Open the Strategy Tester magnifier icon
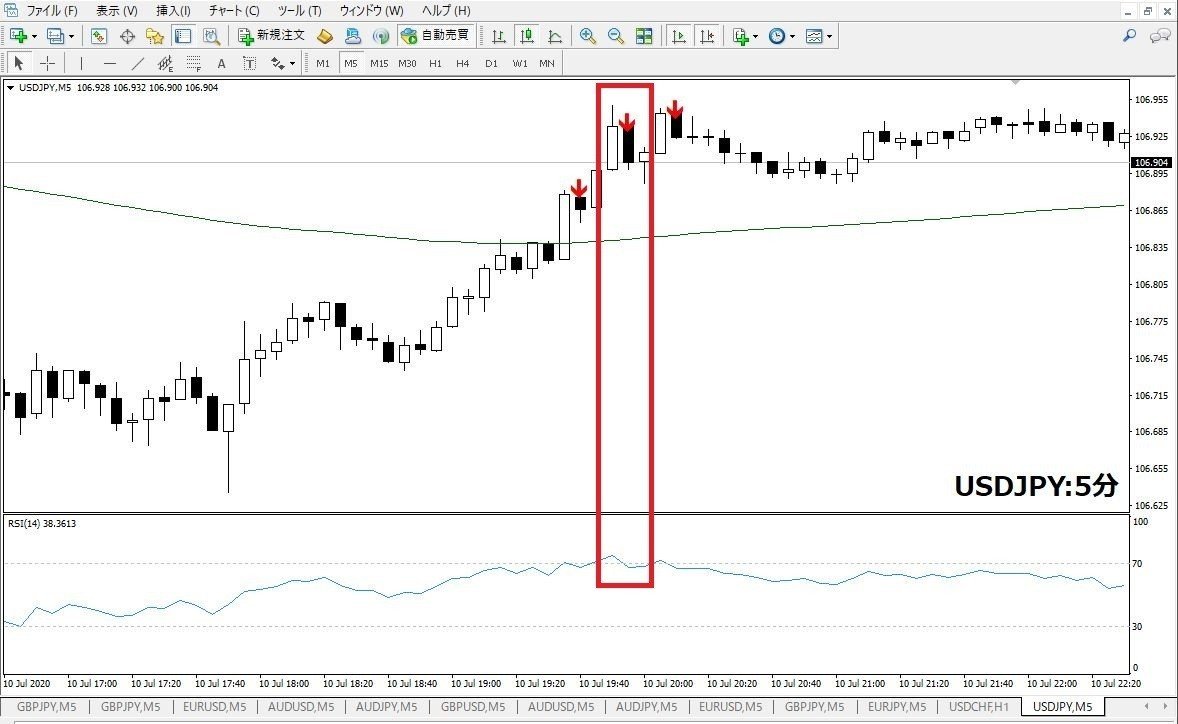 point(211,35)
